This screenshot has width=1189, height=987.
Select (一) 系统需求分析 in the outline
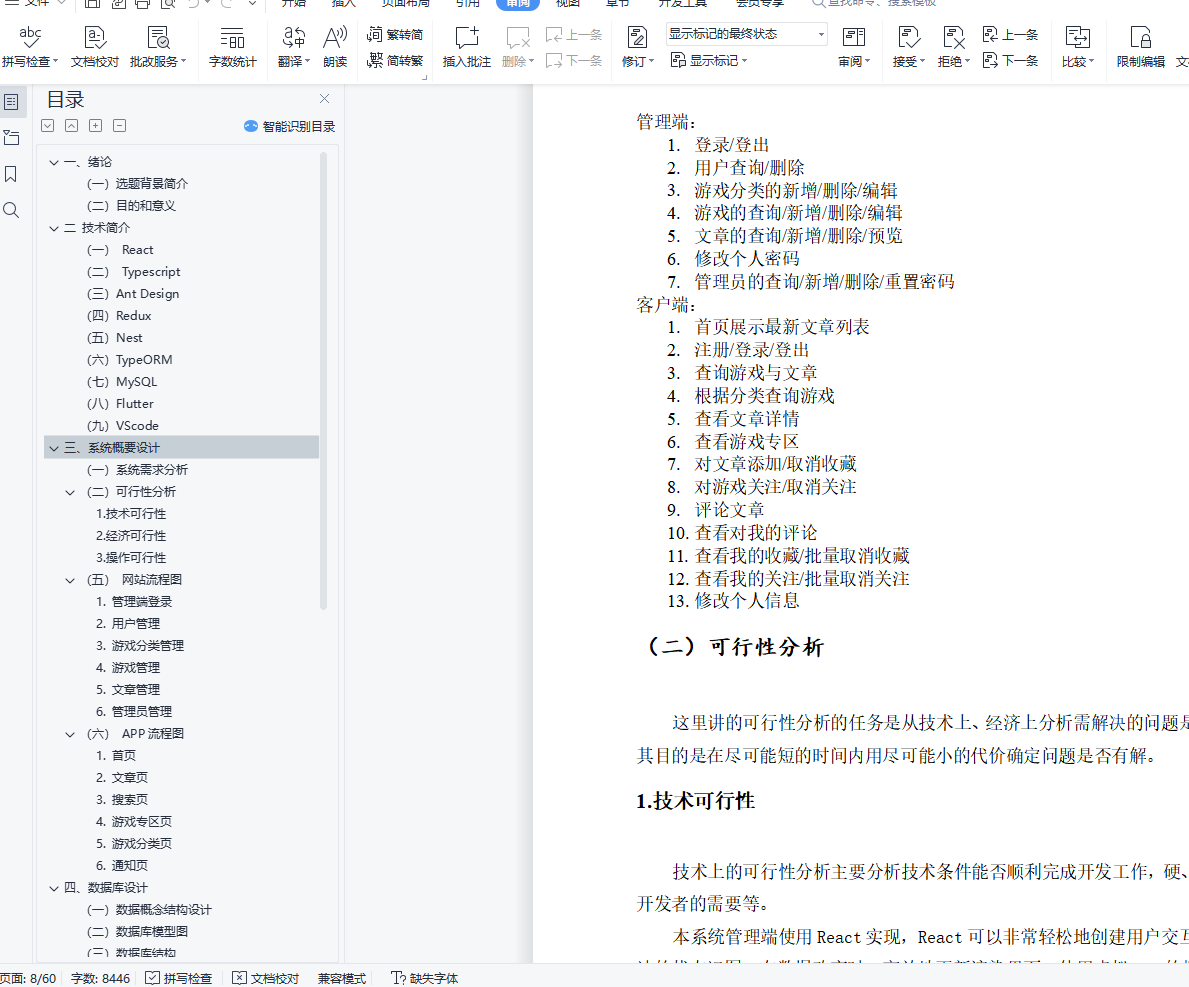(136, 470)
